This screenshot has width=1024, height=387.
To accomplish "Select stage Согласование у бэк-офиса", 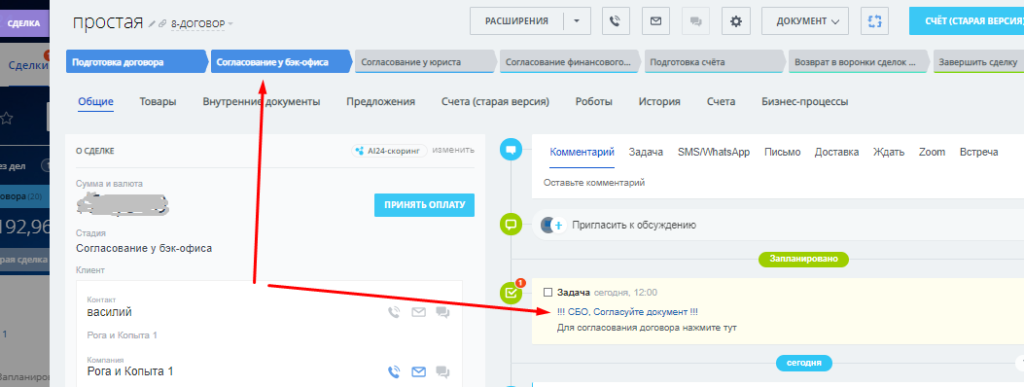I will (280, 63).
